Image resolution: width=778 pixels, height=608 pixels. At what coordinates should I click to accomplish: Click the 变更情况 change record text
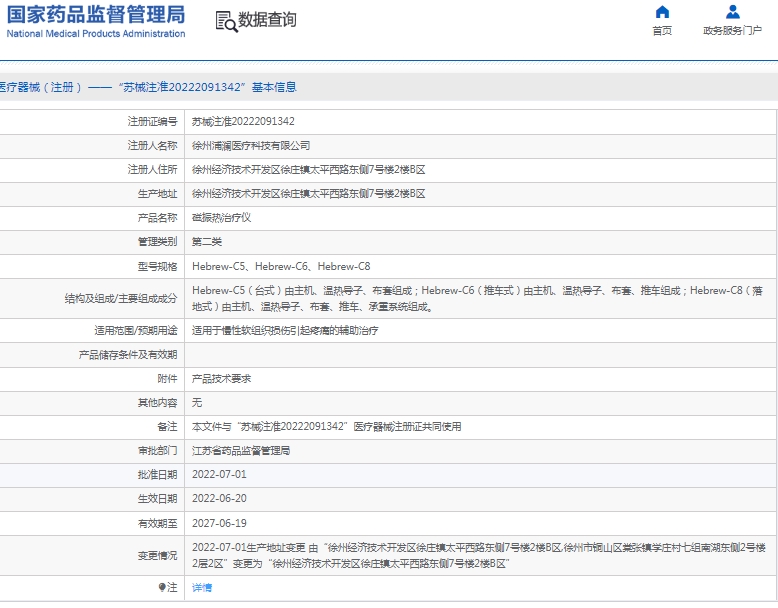(479, 555)
